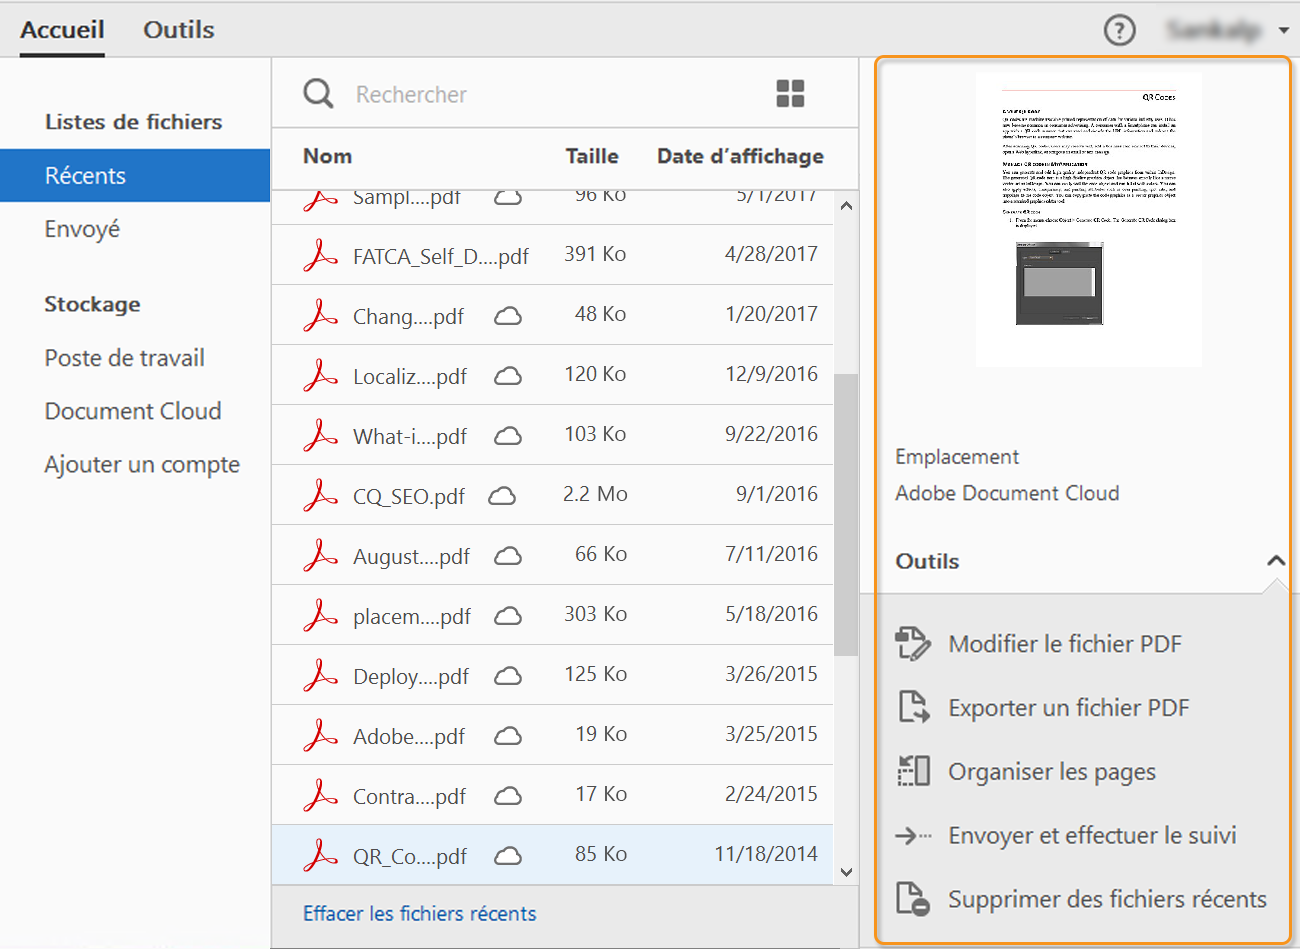The image size is (1300, 949).
Task: Click Effacer les fichiers récents link
Action: pyautogui.click(x=419, y=913)
